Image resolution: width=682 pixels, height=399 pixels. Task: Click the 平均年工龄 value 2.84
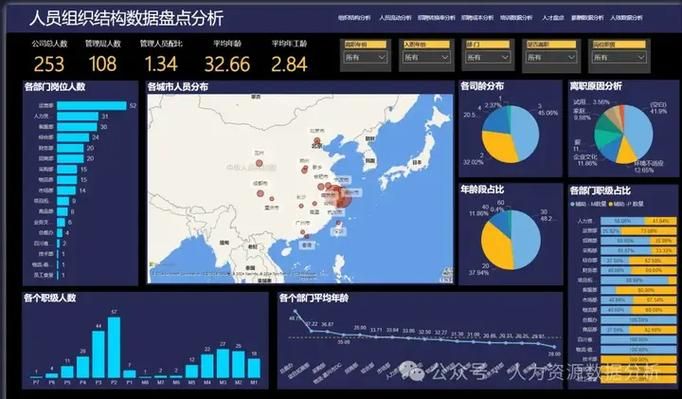click(289, 64)
